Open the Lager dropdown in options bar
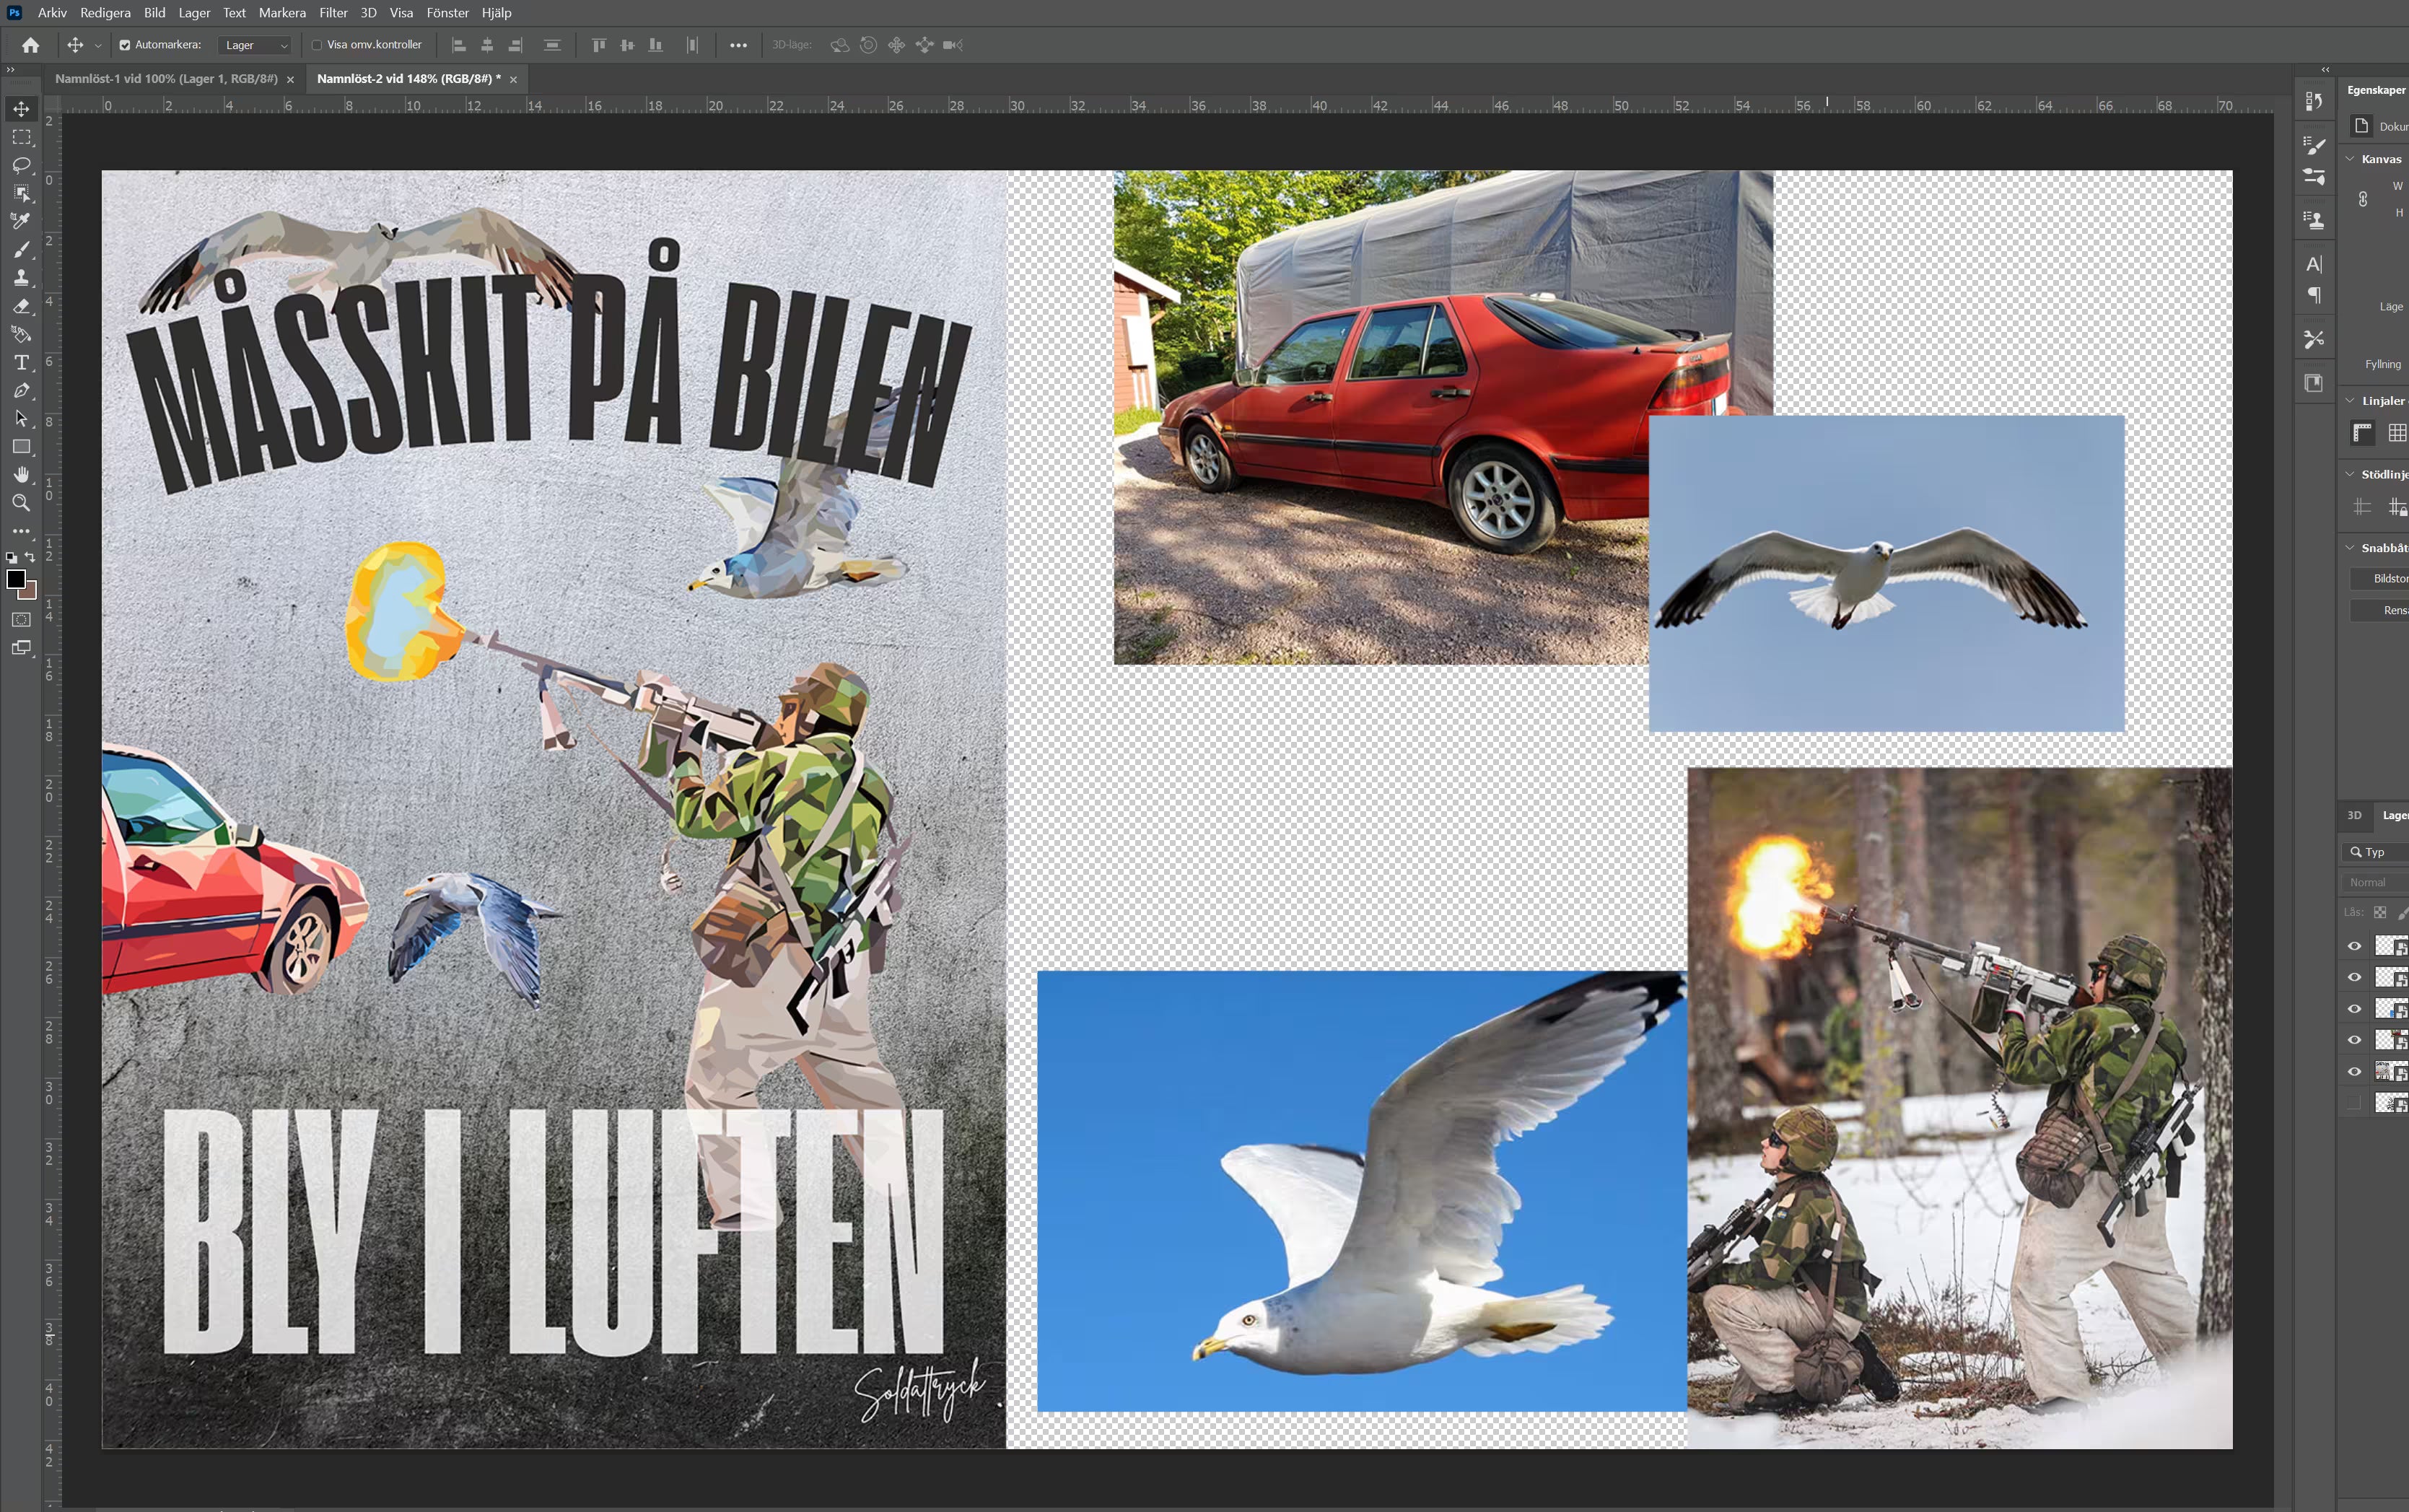 click(255, 45)
